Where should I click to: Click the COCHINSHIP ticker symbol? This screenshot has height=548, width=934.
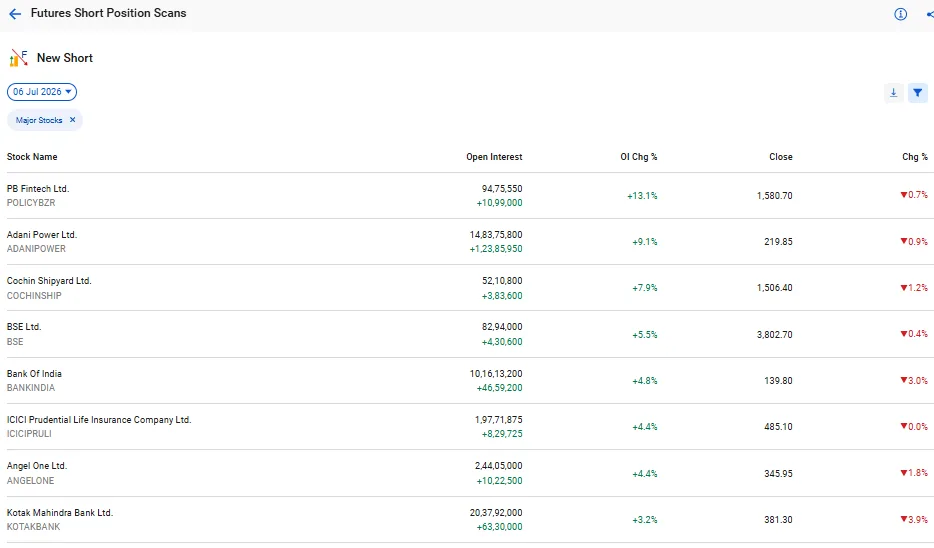click(34, 295)
